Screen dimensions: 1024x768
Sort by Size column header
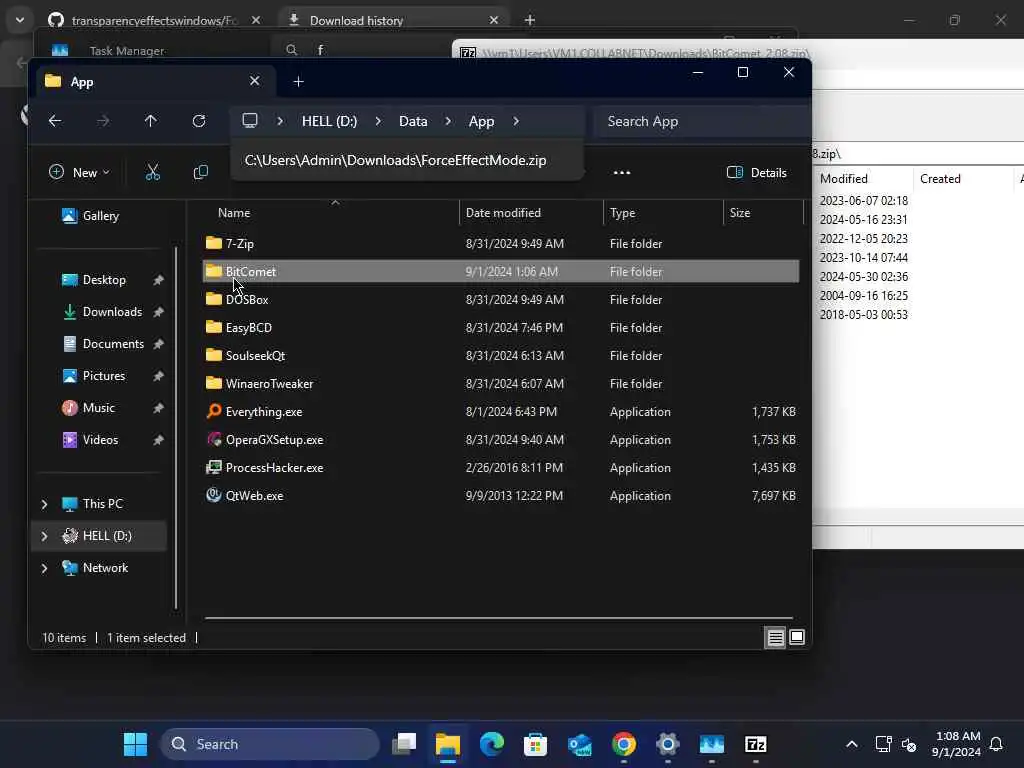click(x=740, y=213)
